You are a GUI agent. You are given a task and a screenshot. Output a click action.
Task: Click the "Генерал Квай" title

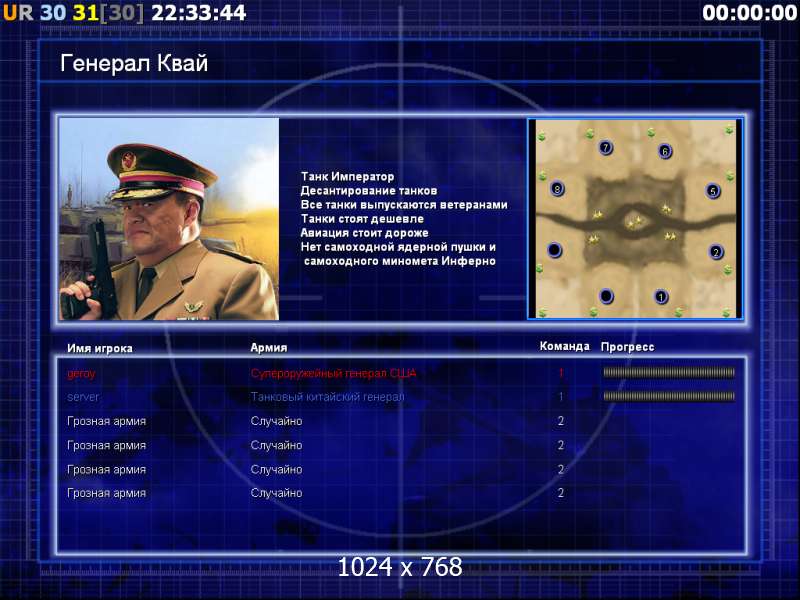(x=134, y=63)
